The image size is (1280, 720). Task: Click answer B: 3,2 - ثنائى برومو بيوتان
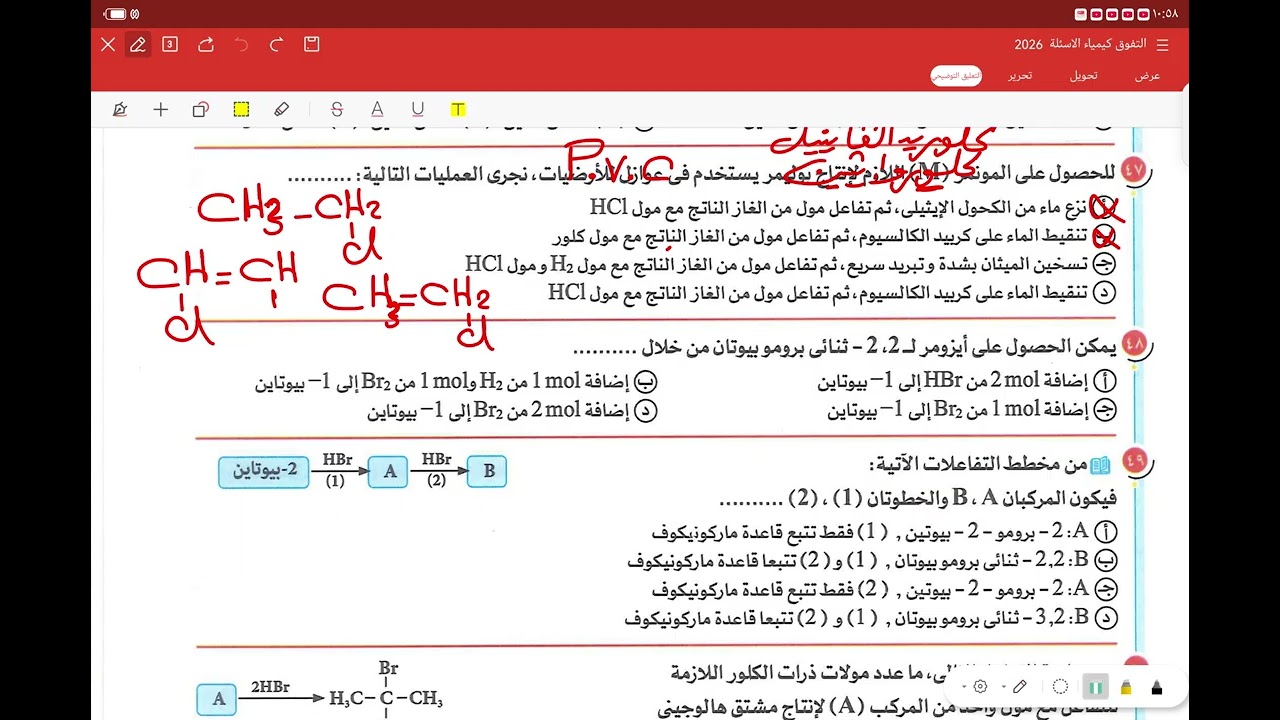[x=872, y=619]
